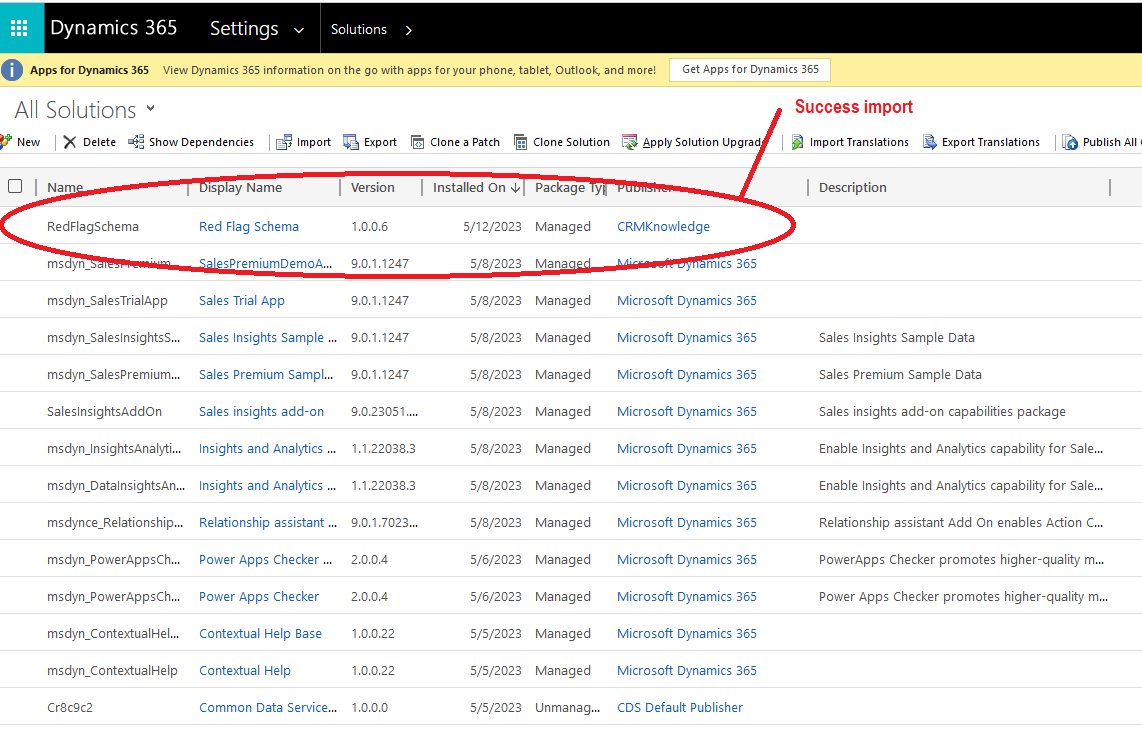Open the Contextual Help solution link
Viewport: 1142px width, 732px height.
(245, 671)
